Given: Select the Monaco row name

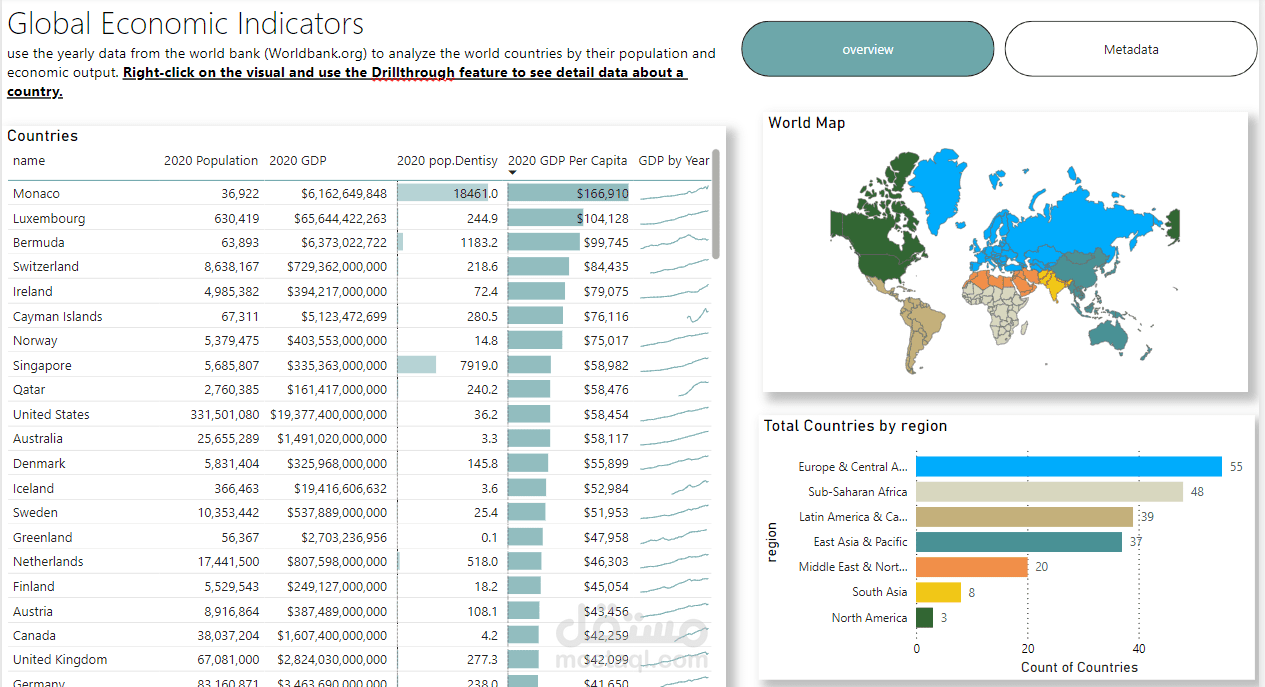Looking at the screenshot, I should [36, 194].
